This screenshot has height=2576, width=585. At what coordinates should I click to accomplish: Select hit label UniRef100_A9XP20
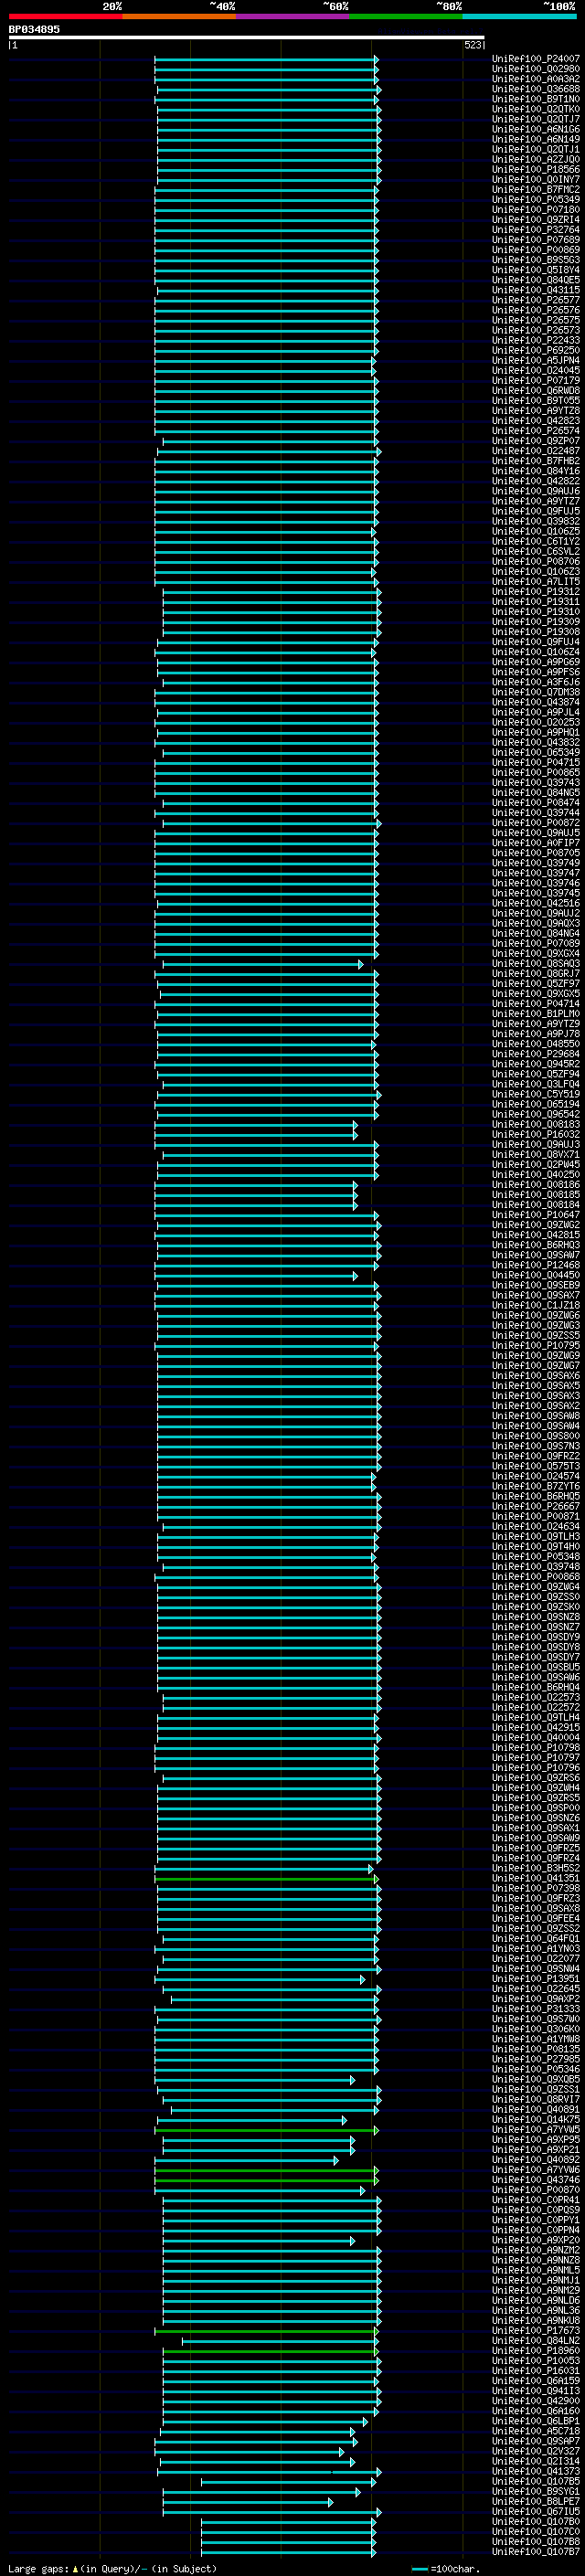pyautogui.click(x=536, y=2240)
